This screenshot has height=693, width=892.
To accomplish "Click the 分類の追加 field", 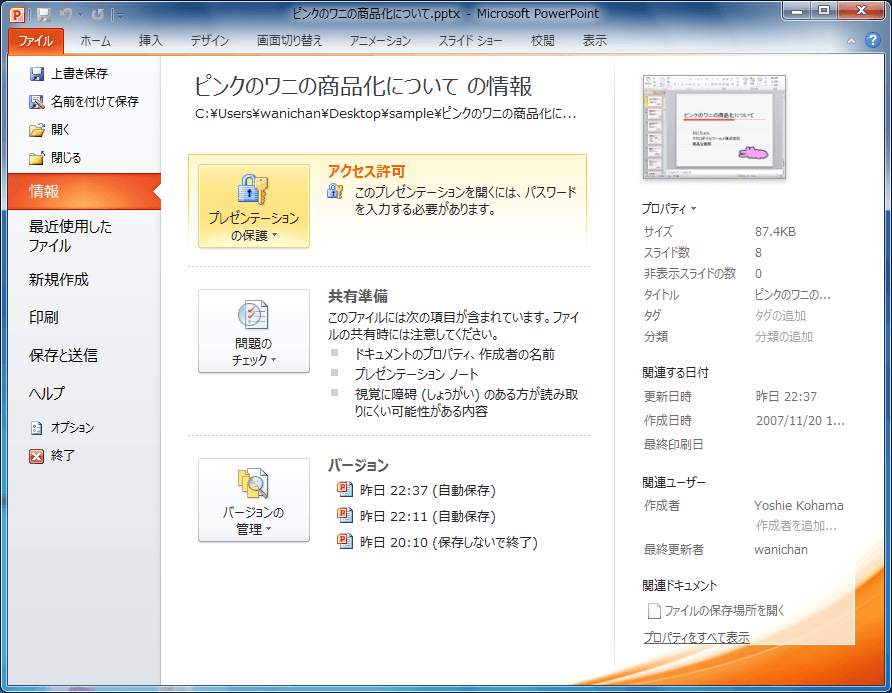I will [783, 337].
